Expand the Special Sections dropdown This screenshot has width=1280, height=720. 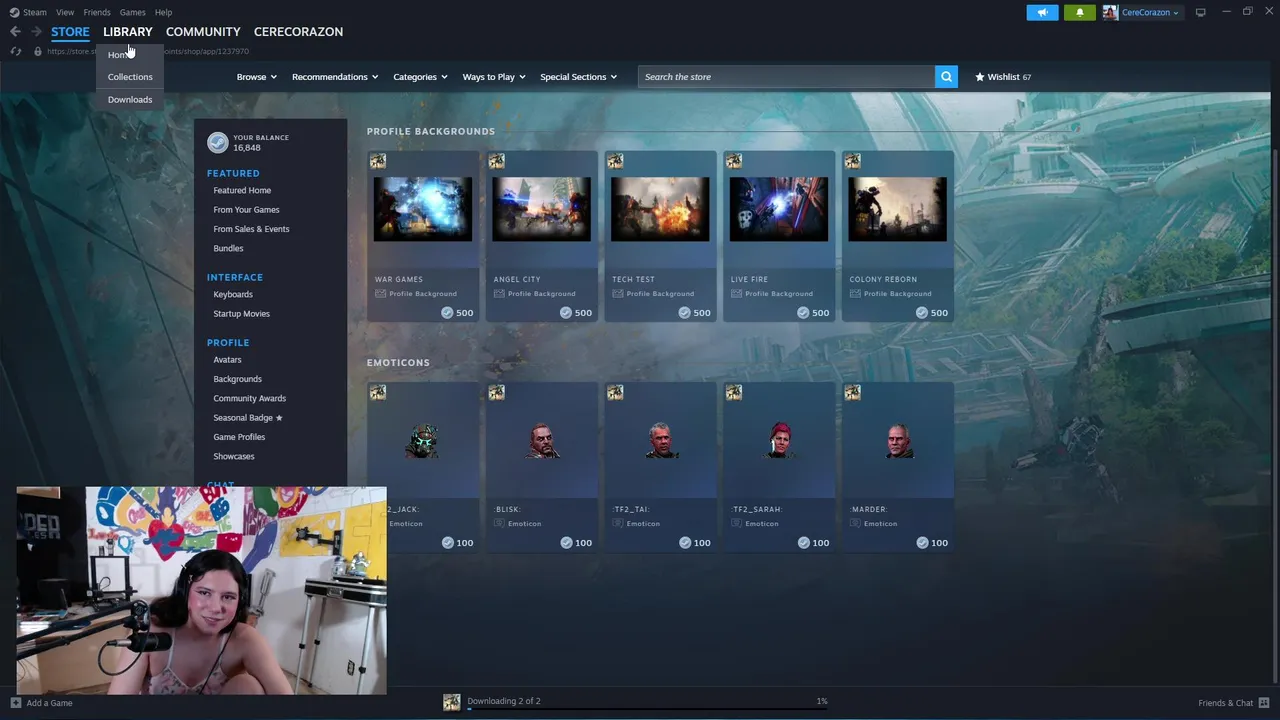point(579,77)
